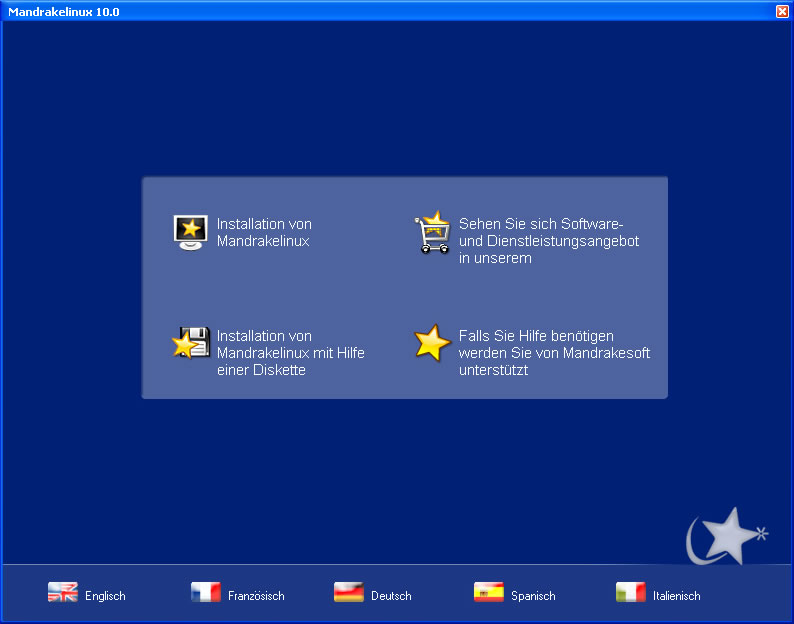Close the Mandrakelinux 10.0 window
The height and width of the screenshot is (624, 794).
tap(782, 11)
